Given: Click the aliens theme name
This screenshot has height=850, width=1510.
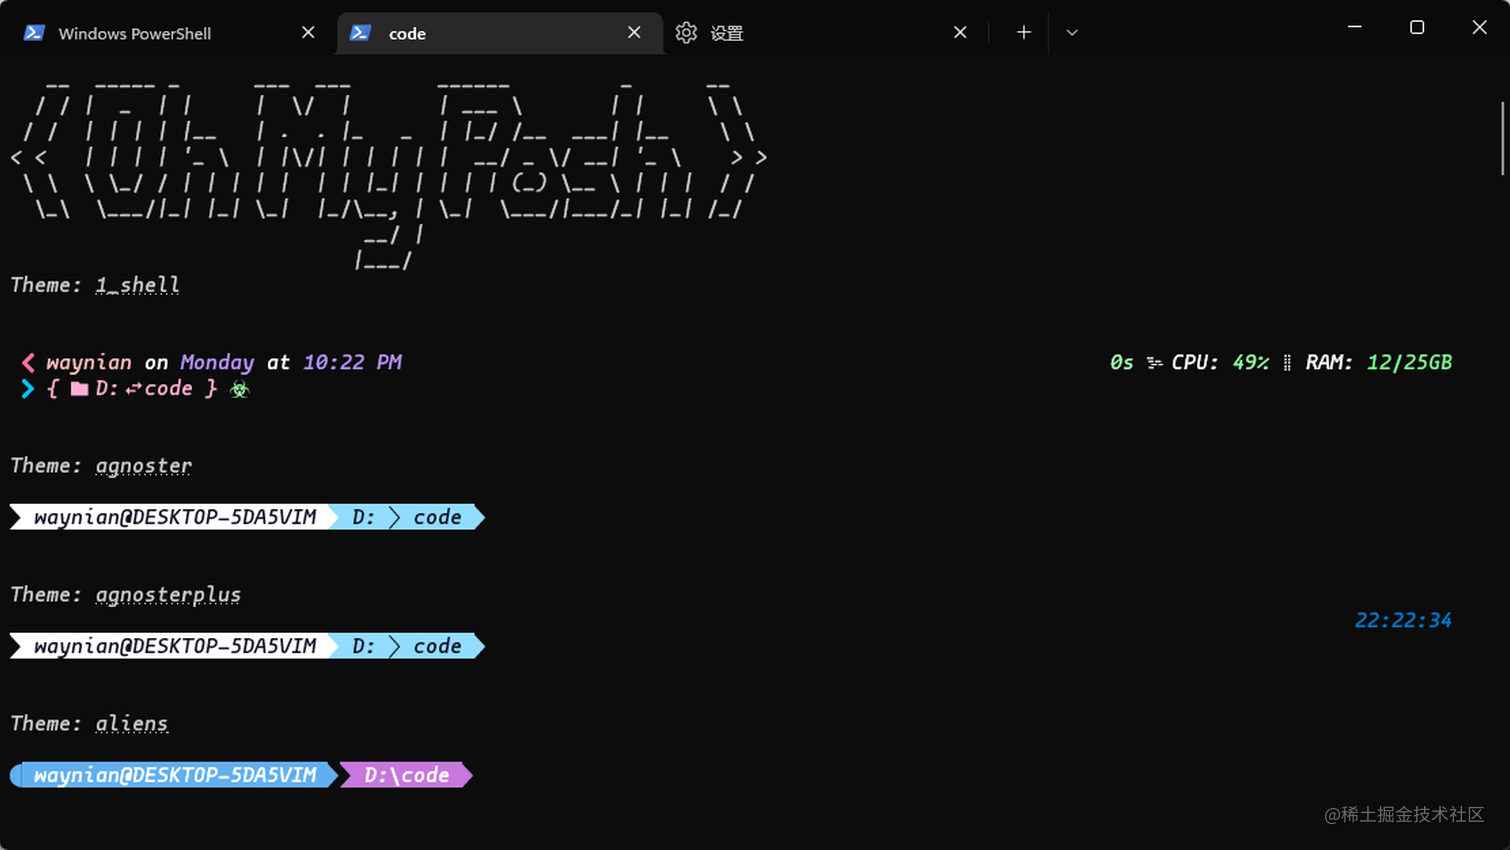Looking at the screenshot, I should pyautogui.click(x=132, y=724).
